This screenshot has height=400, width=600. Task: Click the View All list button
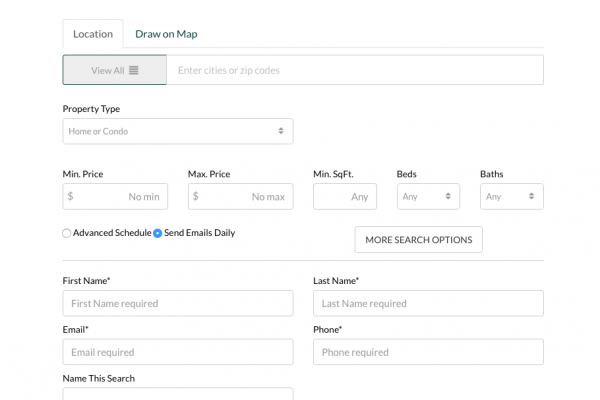pos(114,70)
